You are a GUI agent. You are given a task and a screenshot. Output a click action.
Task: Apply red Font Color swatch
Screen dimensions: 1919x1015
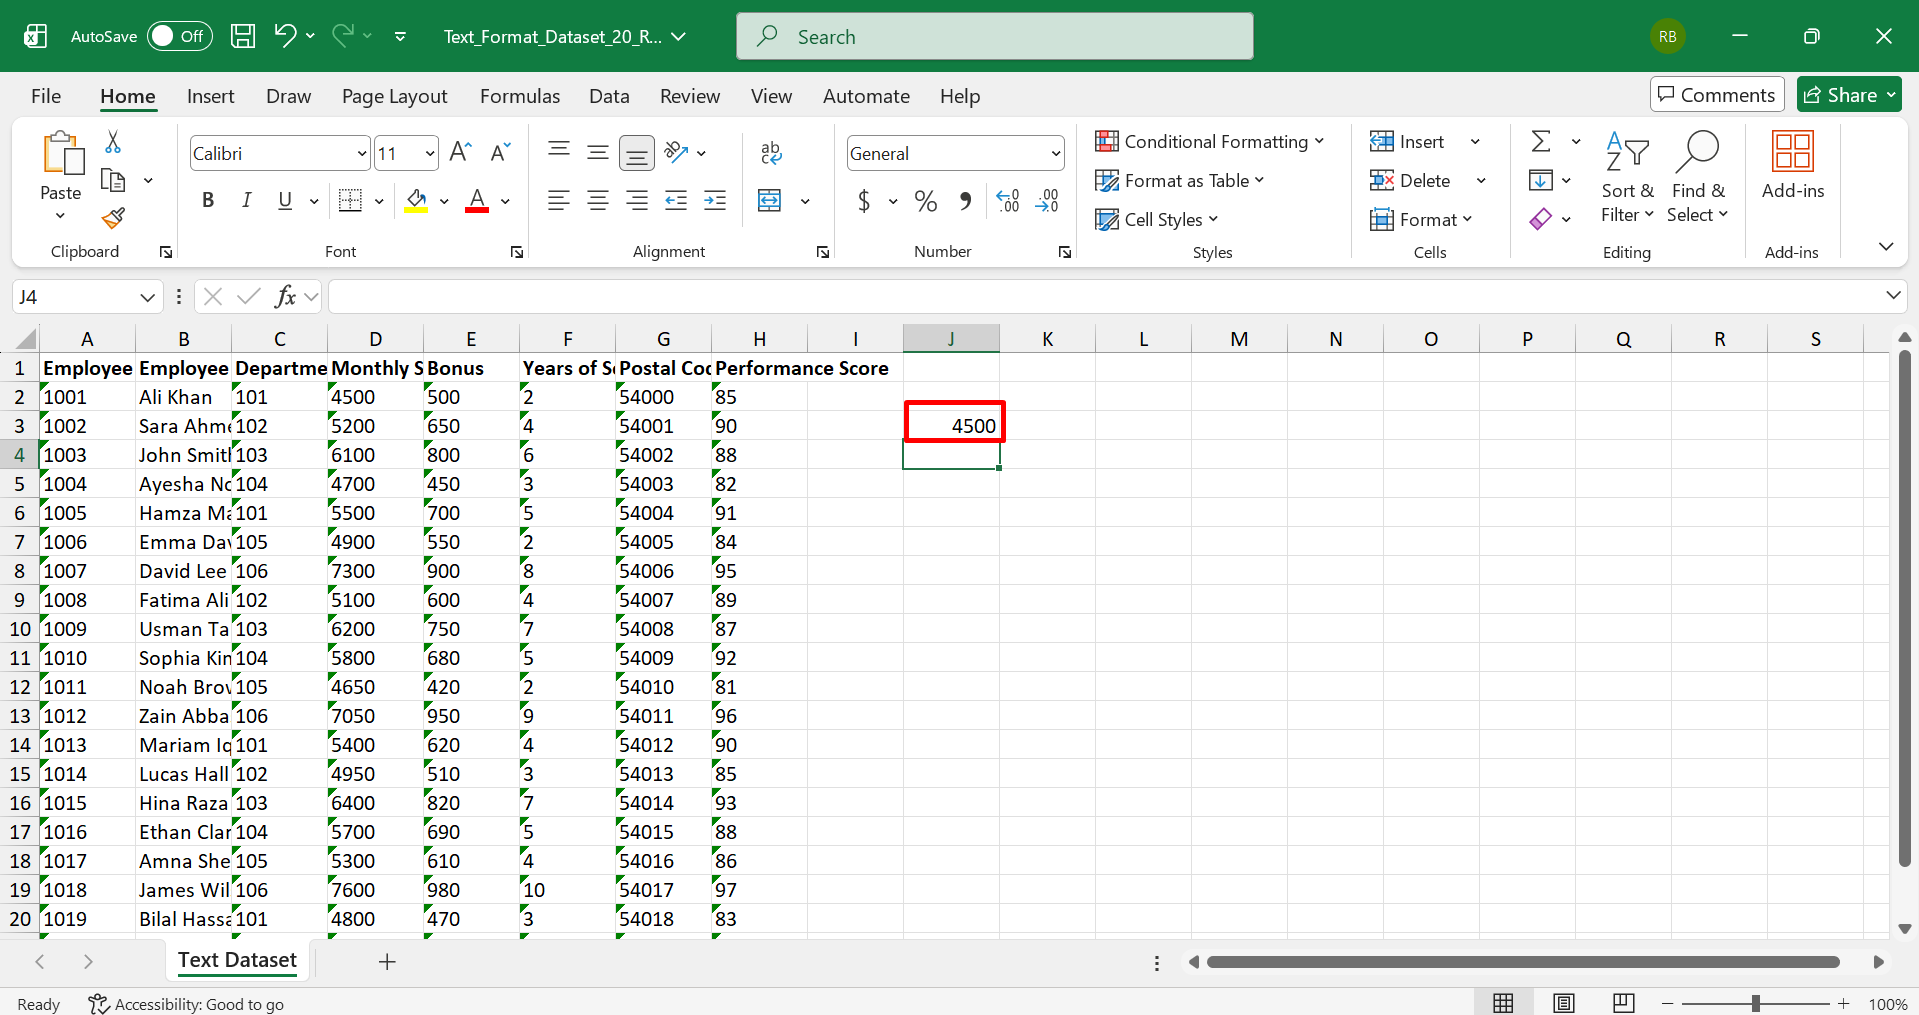click(477, 200)
